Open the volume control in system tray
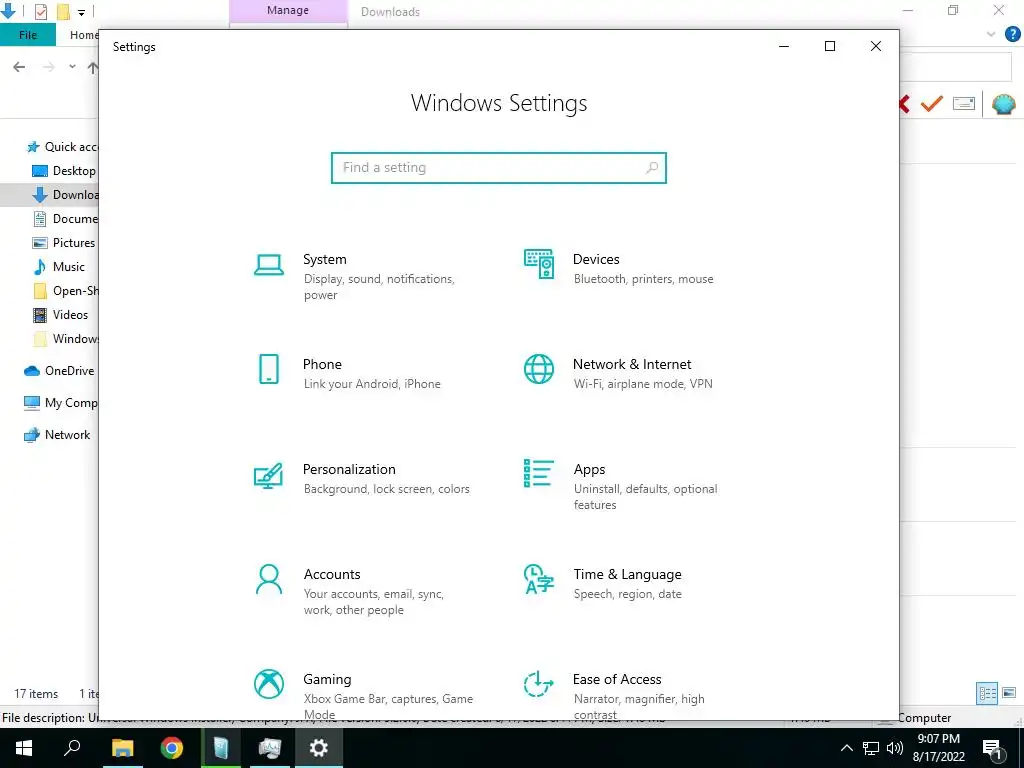This screenshot has height=768, width=1024. pyautogui.click(x=895, y=748)
